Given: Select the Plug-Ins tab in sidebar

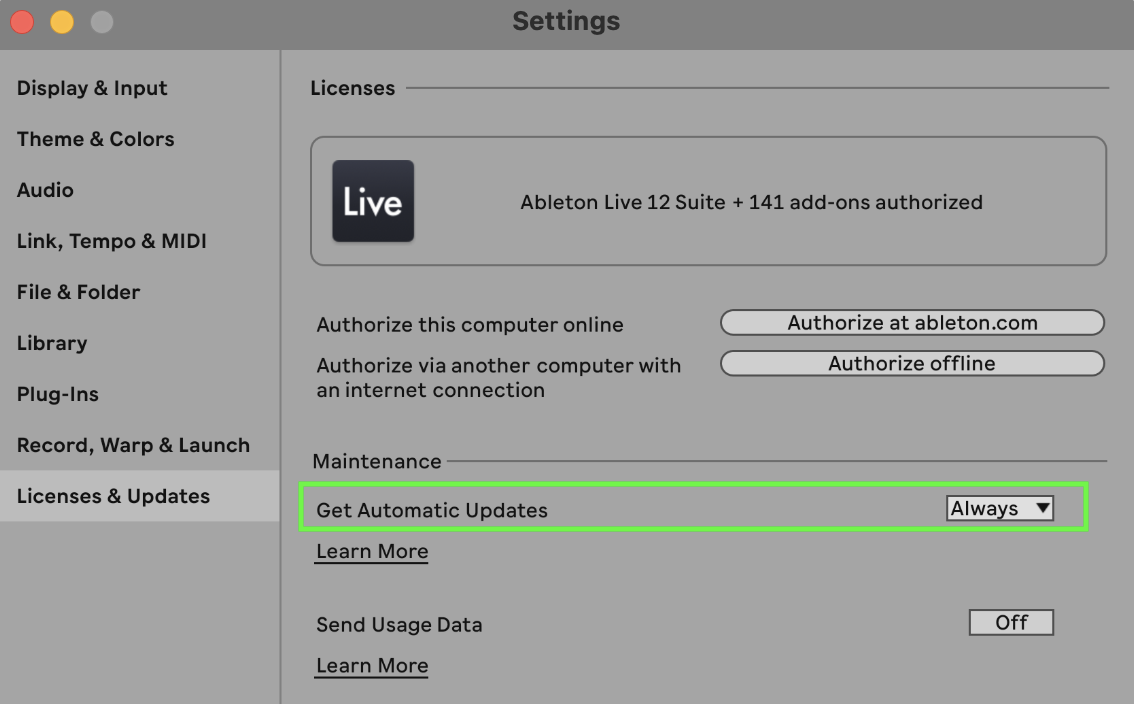Looking at the screenshot, I should pyautogui.click(x=57, y=394).
